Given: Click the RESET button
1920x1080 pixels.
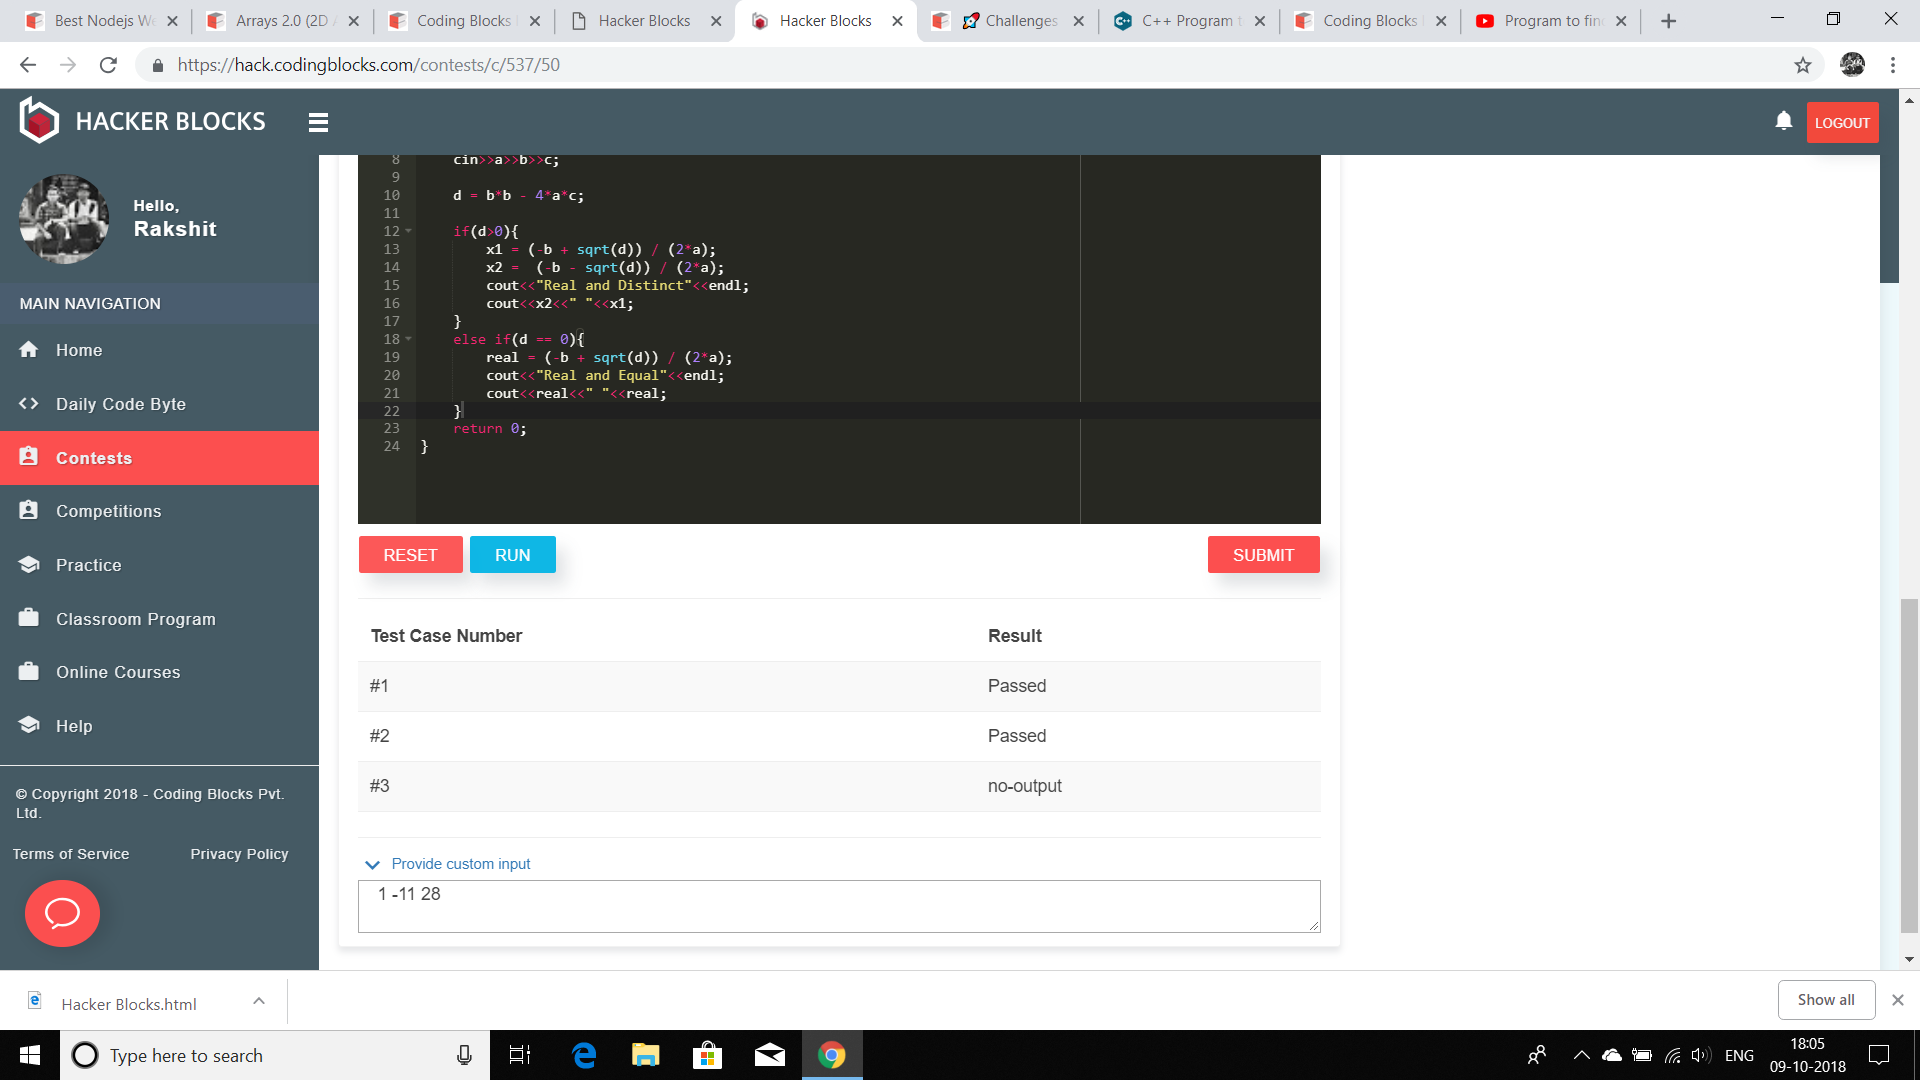Looking at the screenshot, I should pos(410,555).
